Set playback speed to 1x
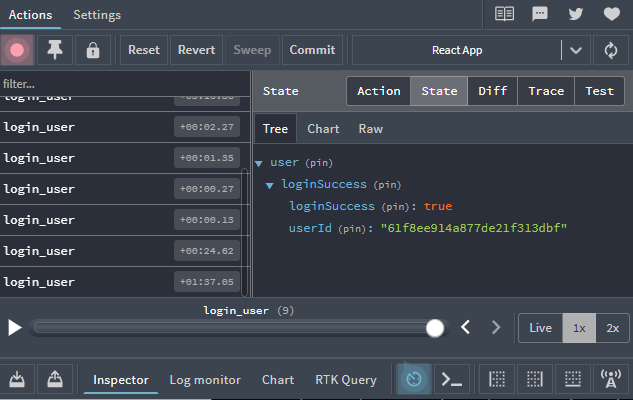The height and width of the screenshot is (400, 633). click(x=579, y=328)
